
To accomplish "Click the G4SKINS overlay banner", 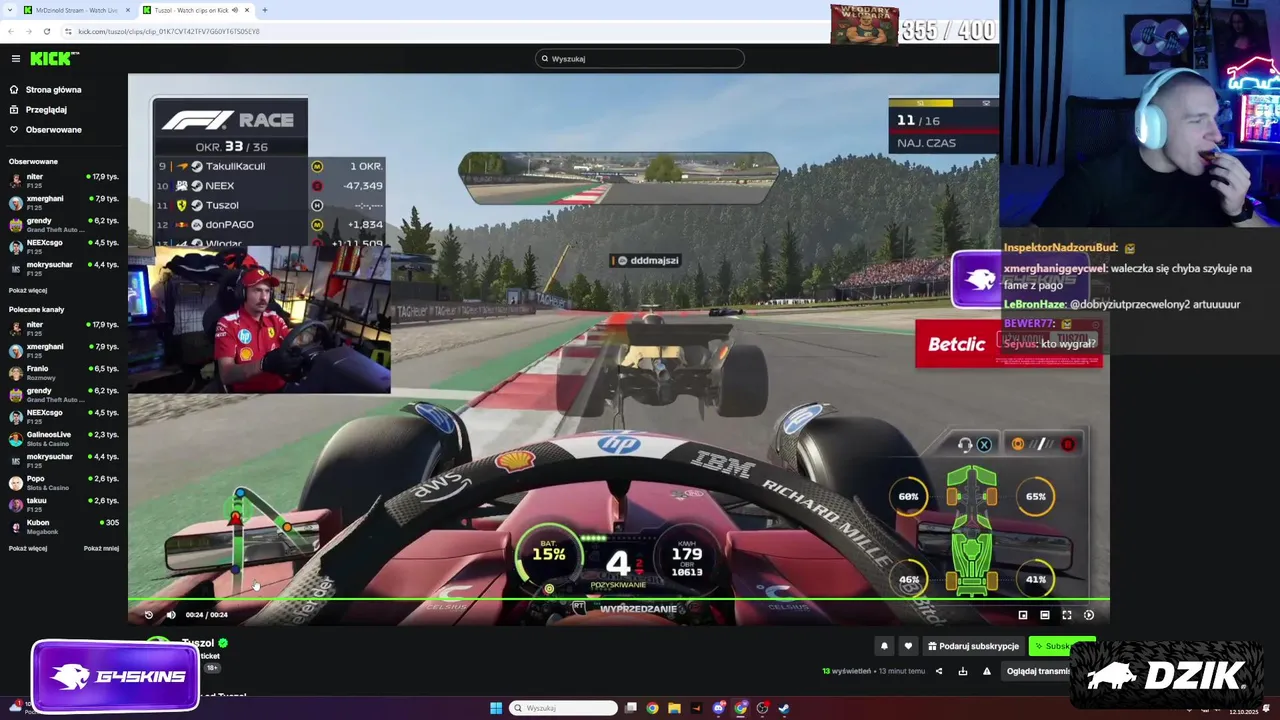I will pos(115,677).
